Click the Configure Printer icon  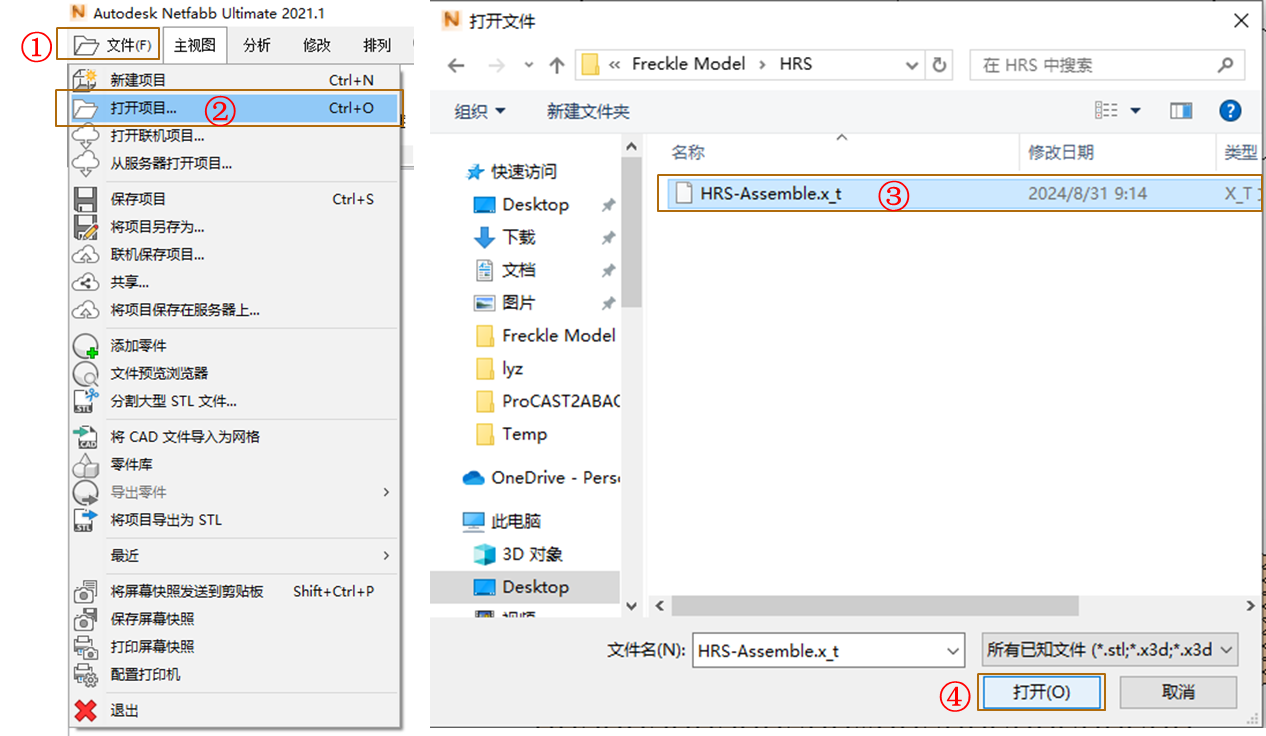coord(85,675)
